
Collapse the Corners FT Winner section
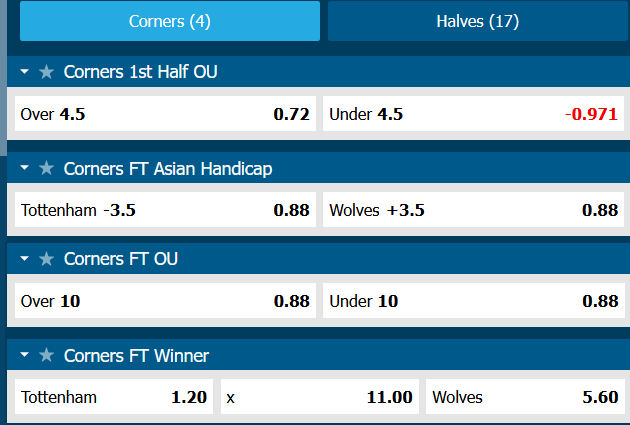[x=25, y=356]
